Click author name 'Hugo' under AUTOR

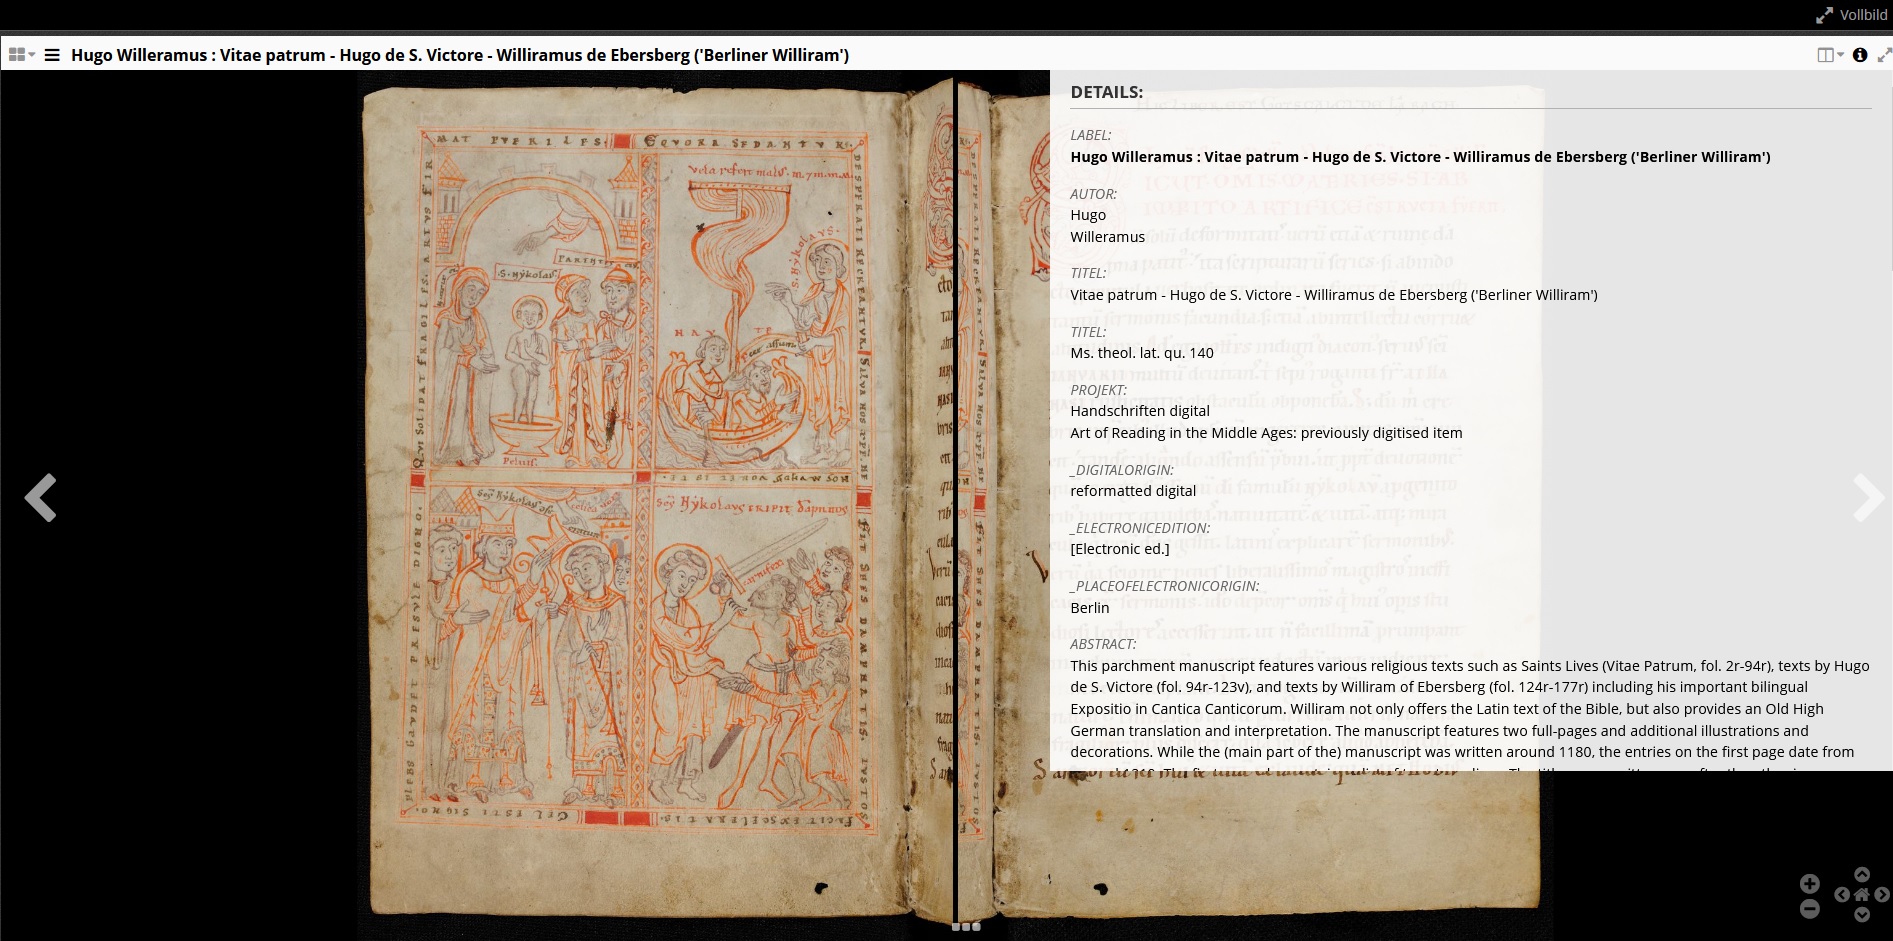pos(1088,215)
